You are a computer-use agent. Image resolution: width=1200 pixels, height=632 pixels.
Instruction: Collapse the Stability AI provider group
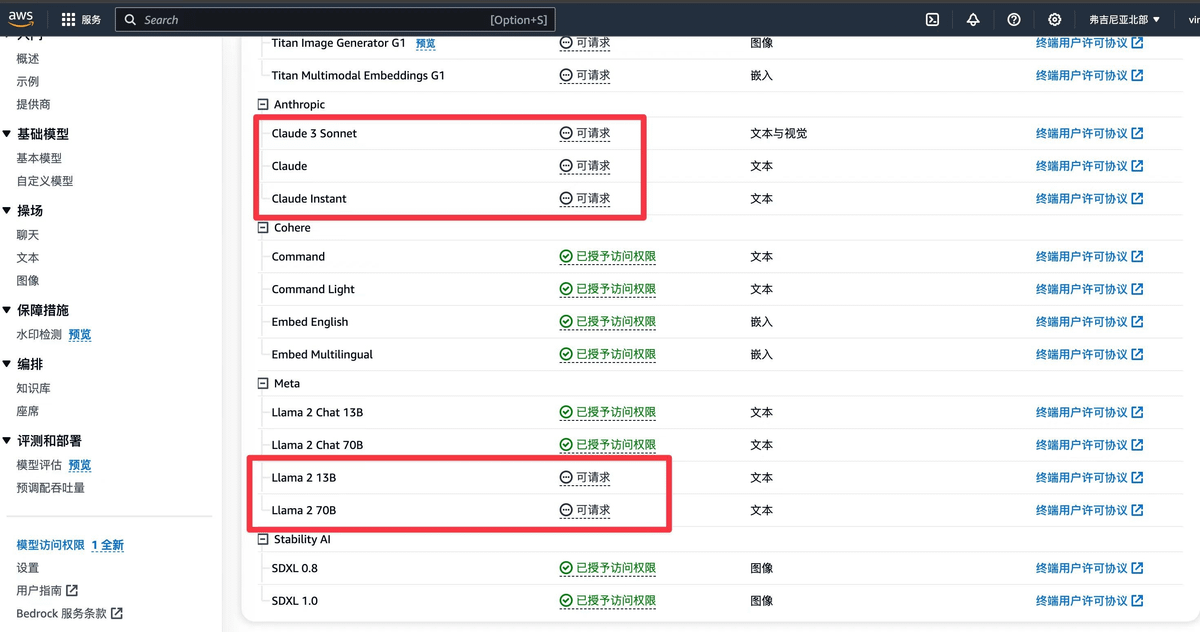point(263,540)
